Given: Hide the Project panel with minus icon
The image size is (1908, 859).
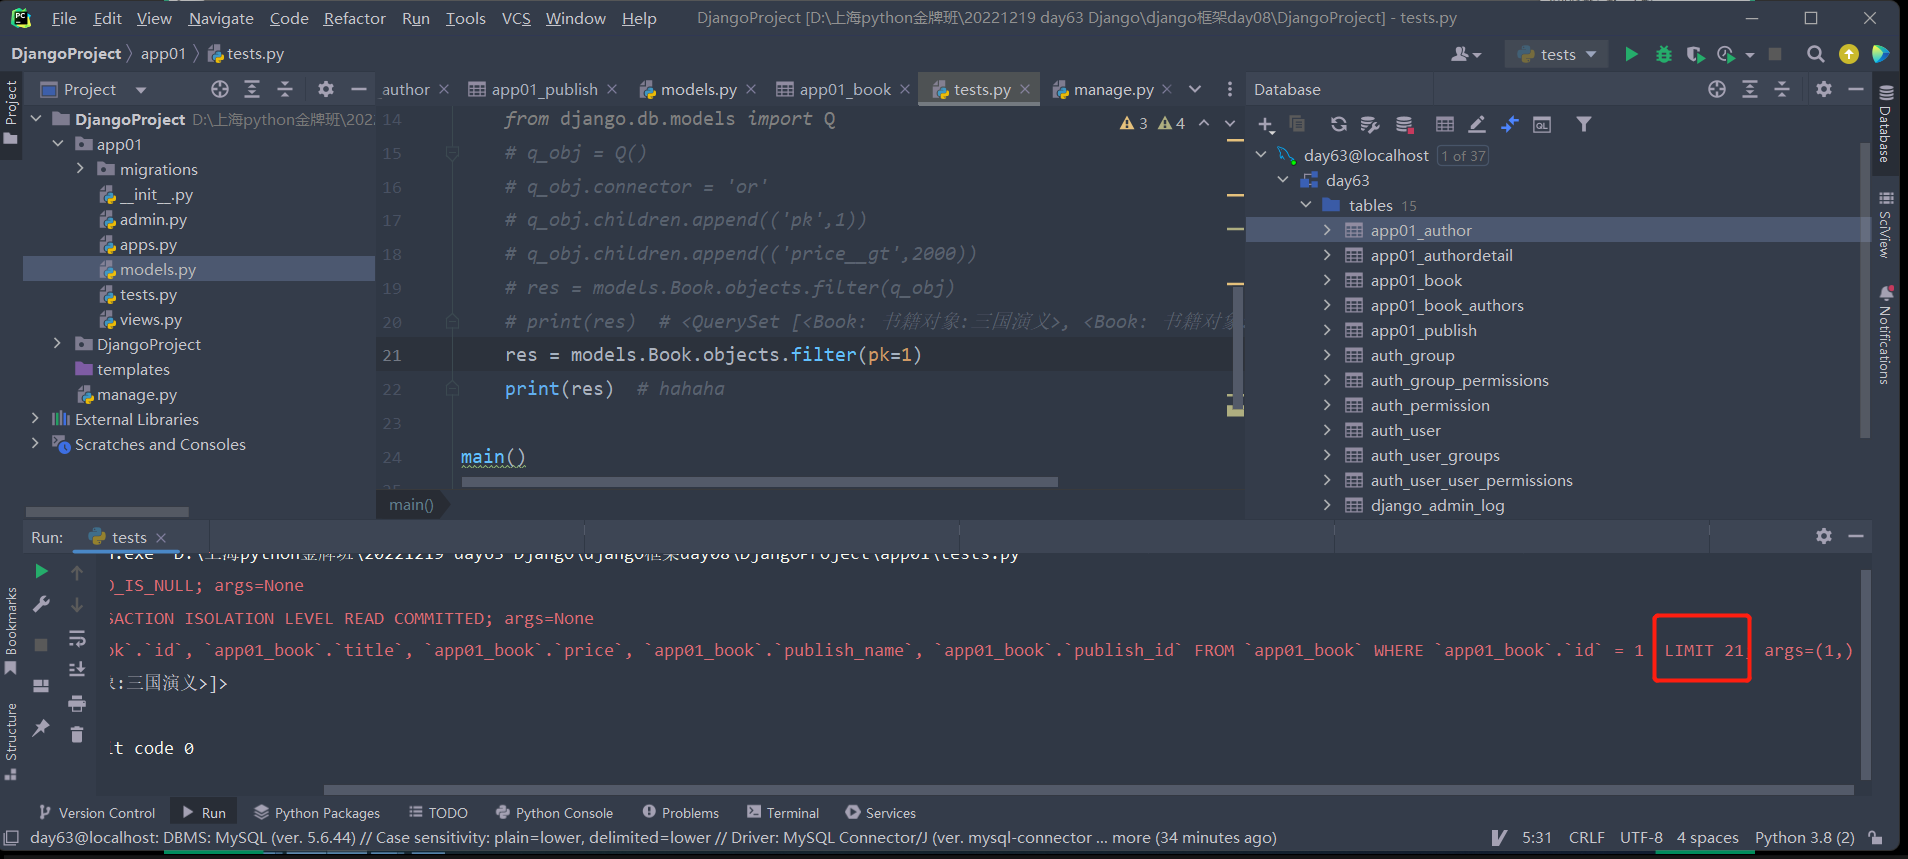Looking at the screenshot, I should pos(358,89).
